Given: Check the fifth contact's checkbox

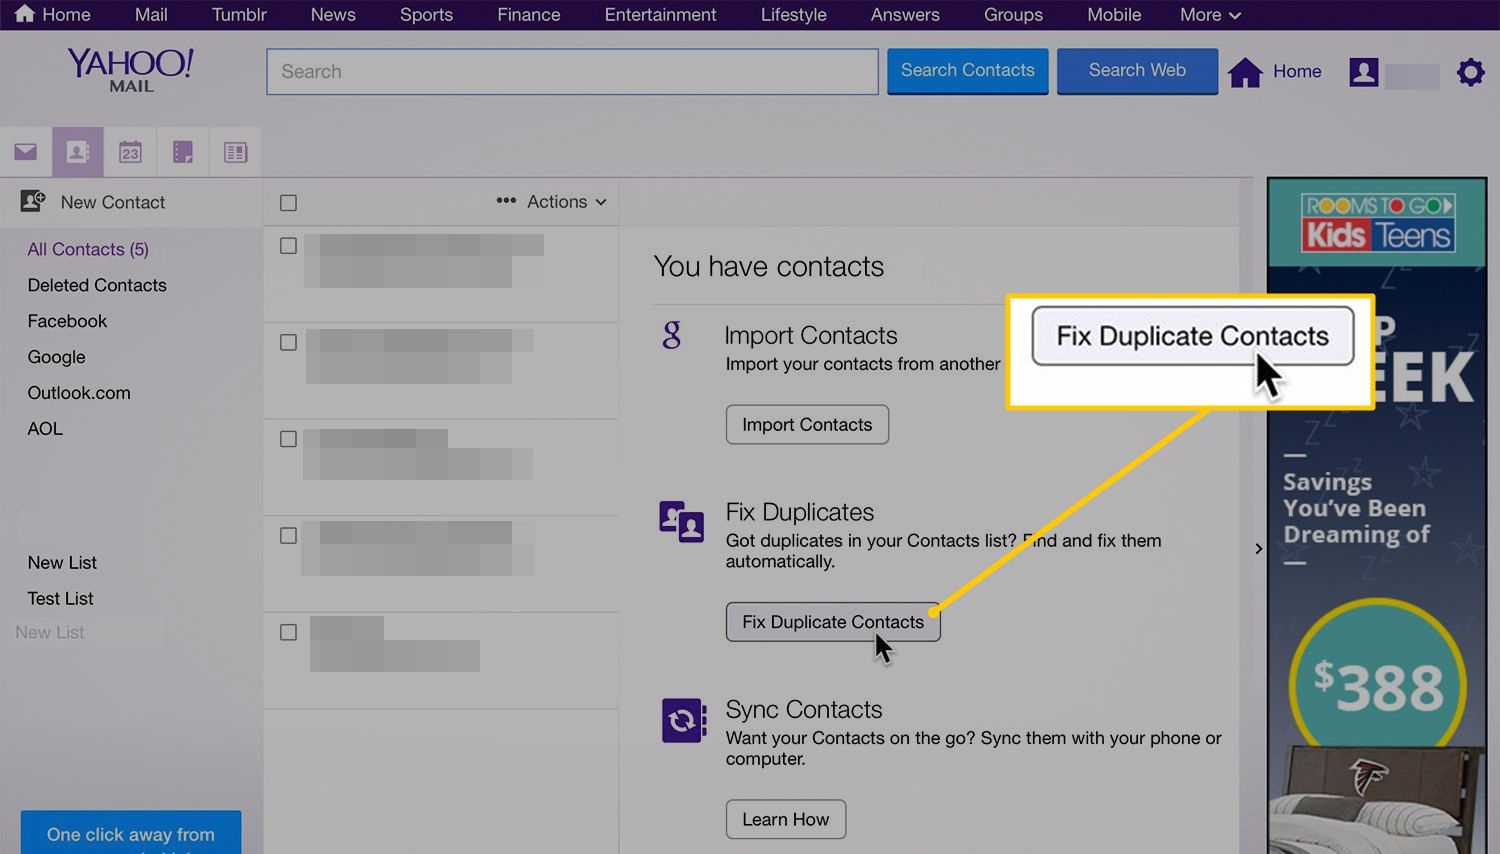Looking at the screenshot, I should pyautogui.click(x=288, y=633).
